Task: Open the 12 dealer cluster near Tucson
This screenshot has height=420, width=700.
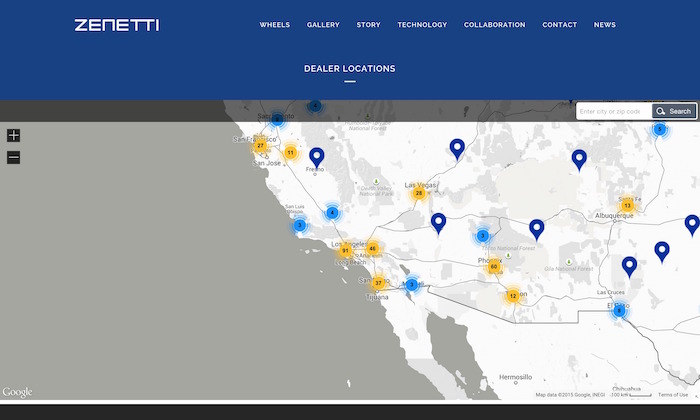Action: click(x=512, y=295)
